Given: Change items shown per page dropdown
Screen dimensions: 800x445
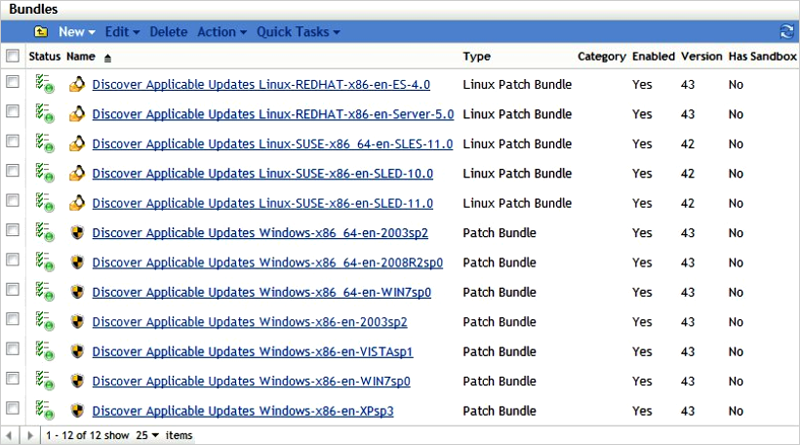Looking at the screenshot, I should pyautogui.click(x=147, y=435).
